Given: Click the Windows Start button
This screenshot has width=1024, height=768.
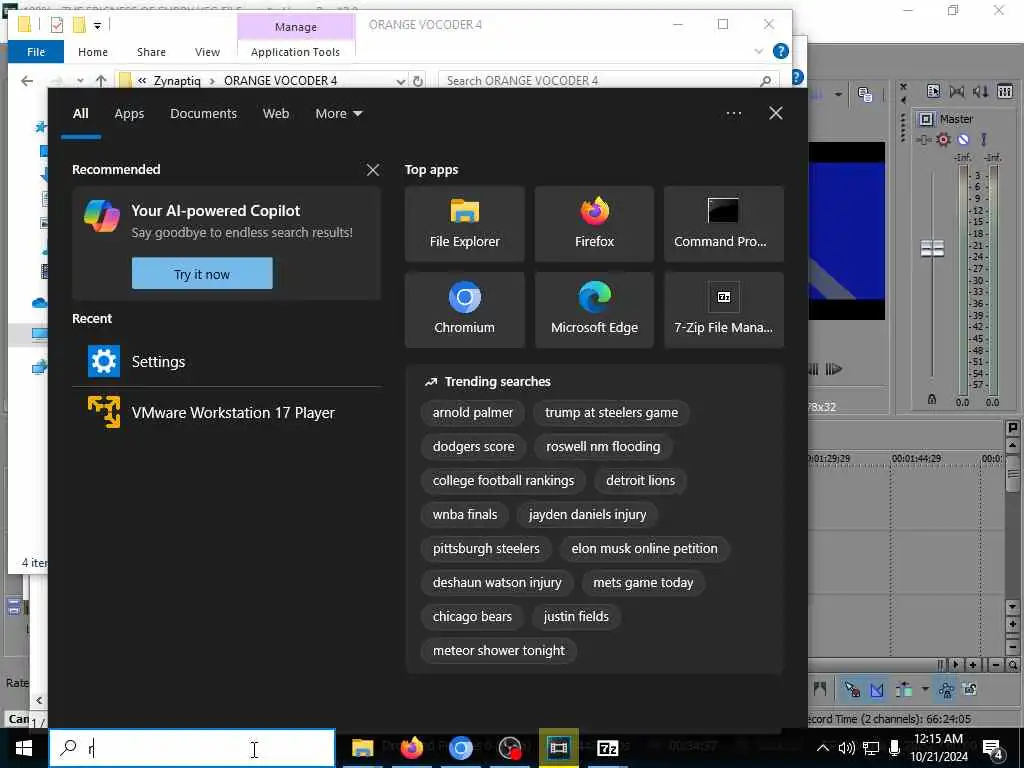Looking at the screenshot, I should pos(24,748).
